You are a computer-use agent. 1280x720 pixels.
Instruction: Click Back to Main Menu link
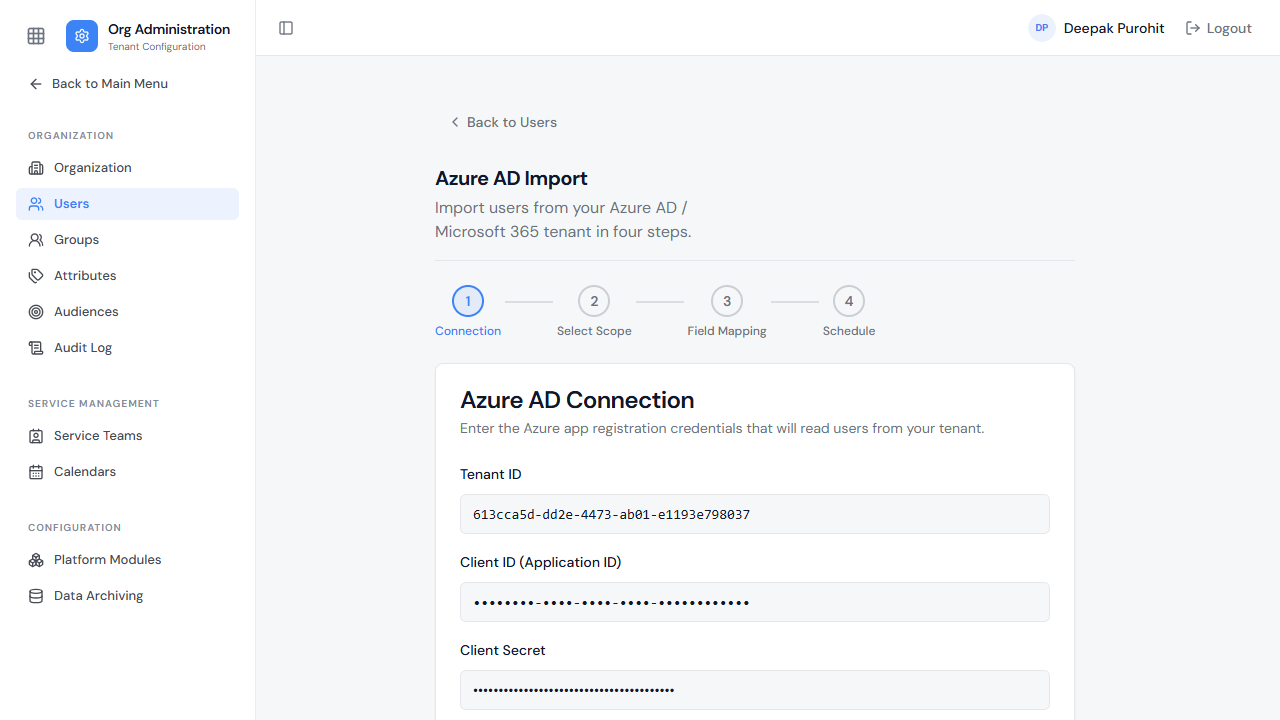point(98,84)
